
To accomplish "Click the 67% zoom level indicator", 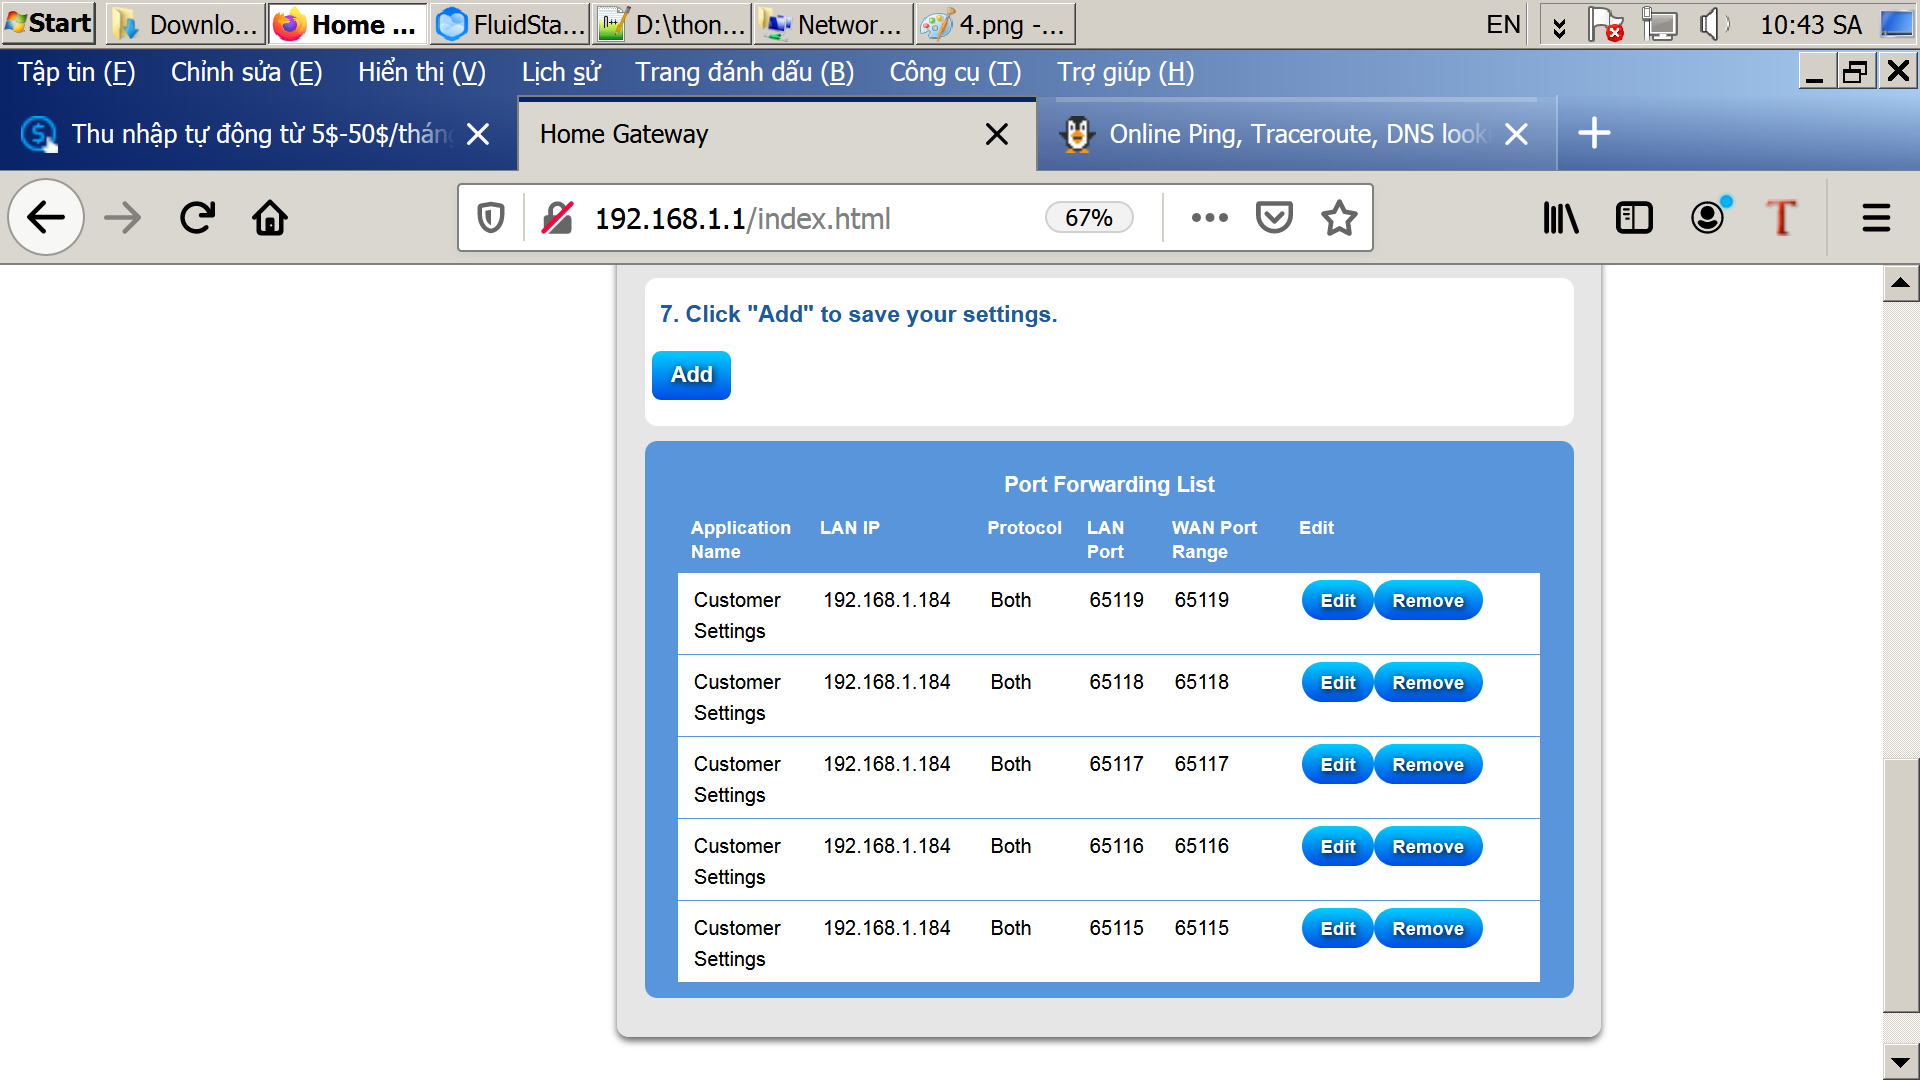I will [1088, 217].
